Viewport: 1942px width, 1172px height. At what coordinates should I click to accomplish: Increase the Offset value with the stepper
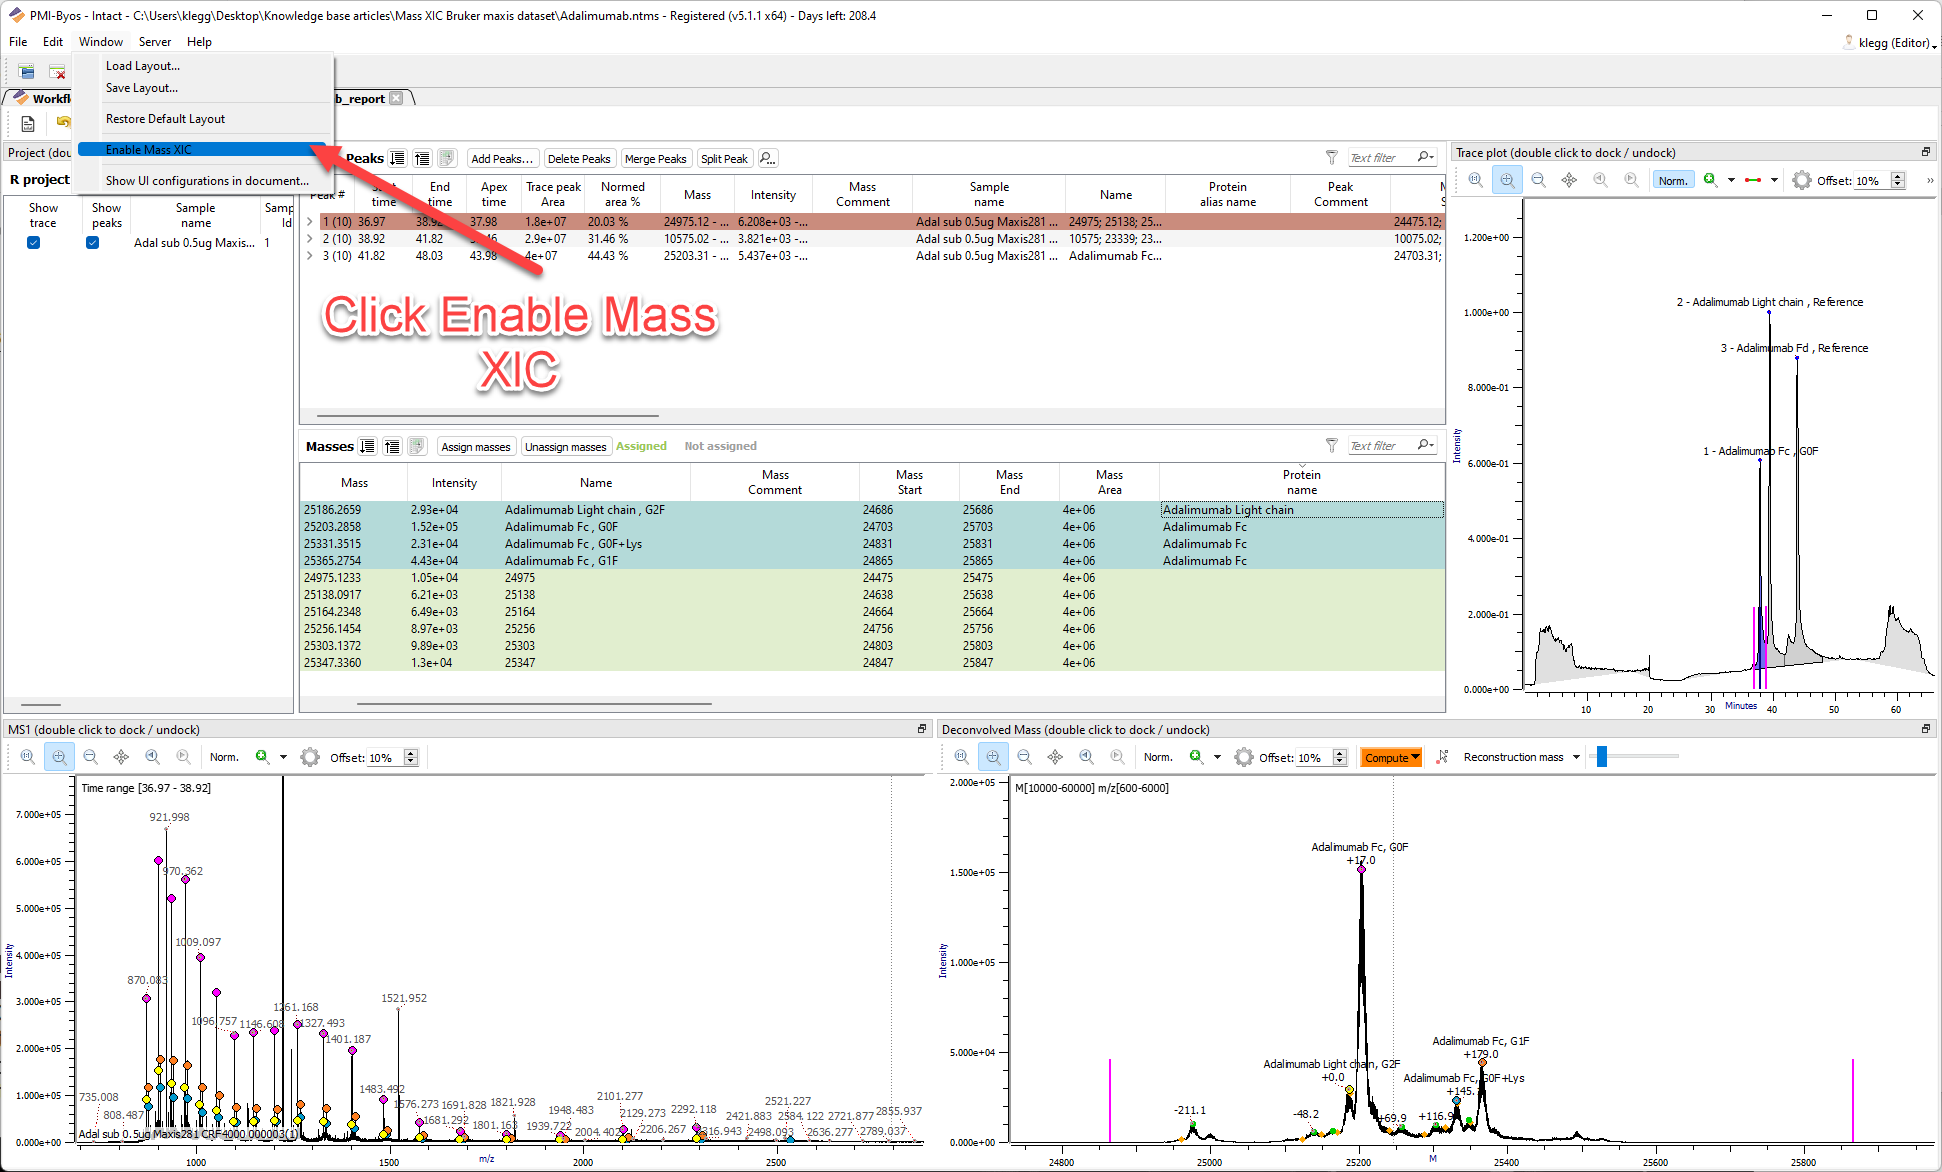pyautogui.click(x=1899, y=174)
